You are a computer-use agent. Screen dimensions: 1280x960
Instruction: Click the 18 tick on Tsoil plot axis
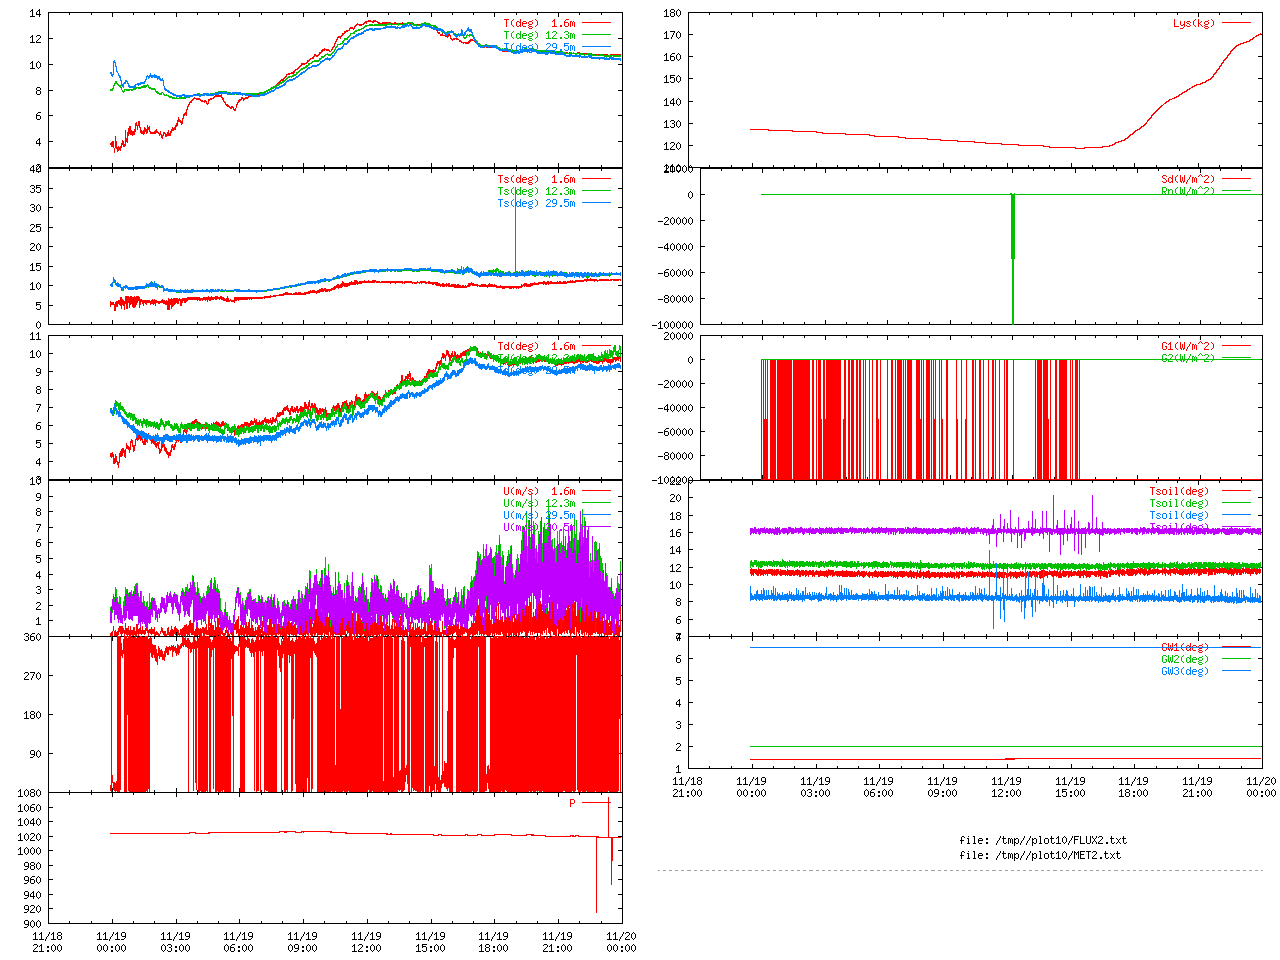pos(676,516)
